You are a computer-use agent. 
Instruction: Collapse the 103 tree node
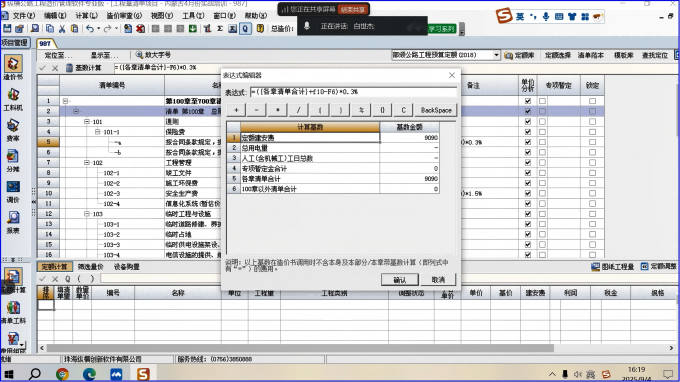tap(87, 214)
